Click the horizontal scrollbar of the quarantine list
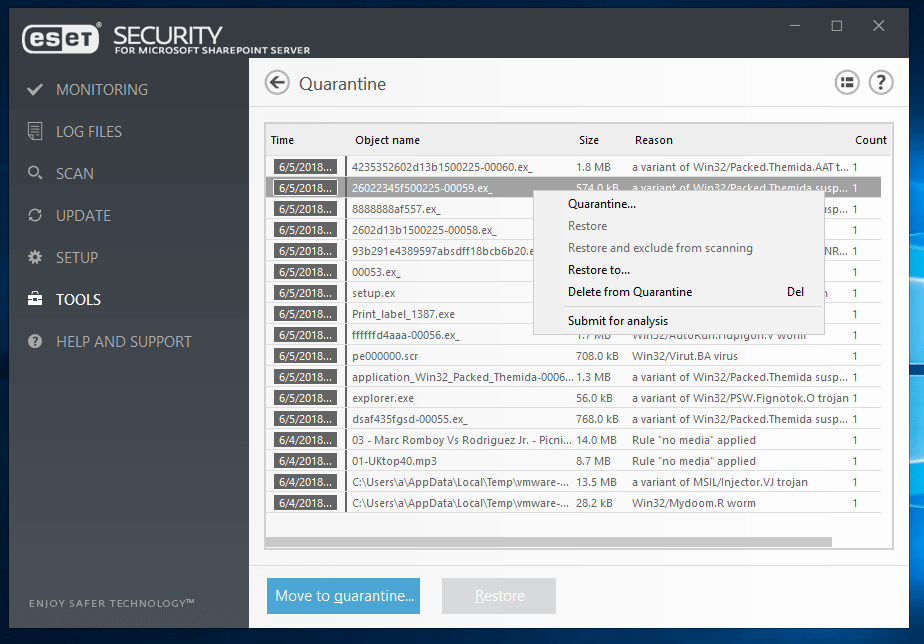 (549, 541)
